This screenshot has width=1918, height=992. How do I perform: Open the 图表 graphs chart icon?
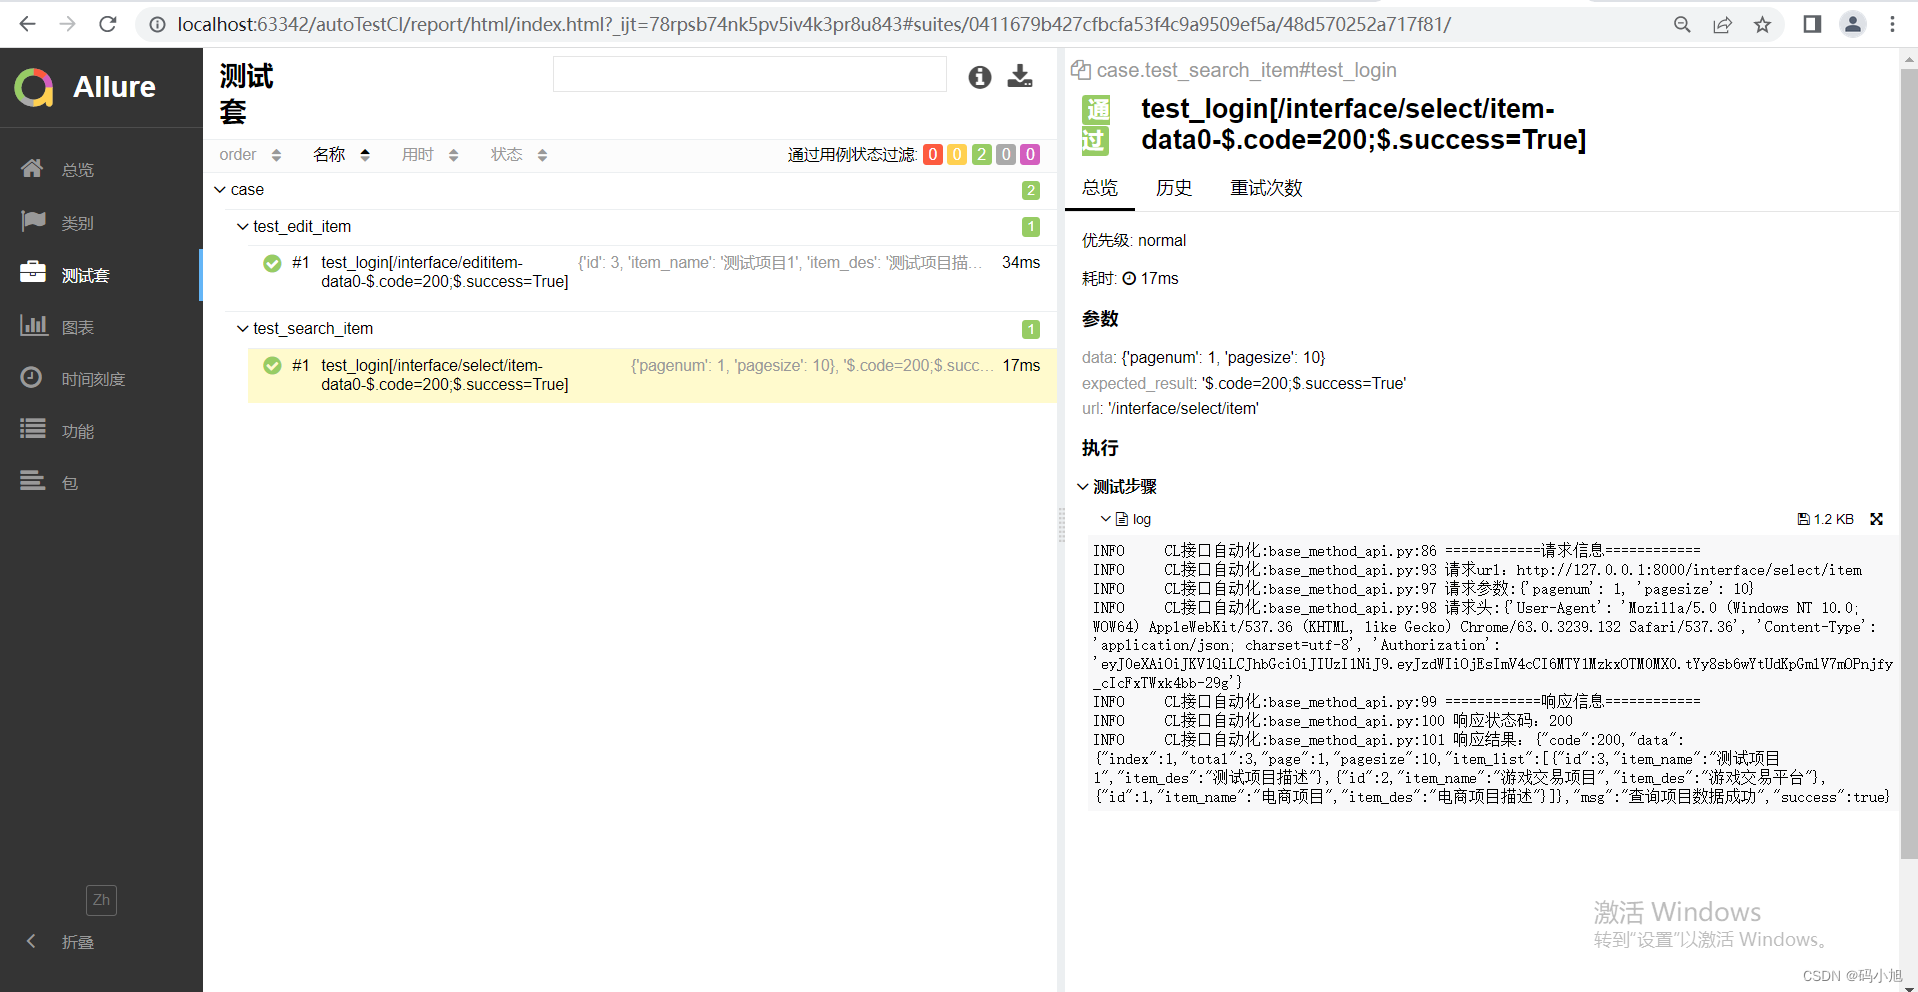[x=33, y=325]
